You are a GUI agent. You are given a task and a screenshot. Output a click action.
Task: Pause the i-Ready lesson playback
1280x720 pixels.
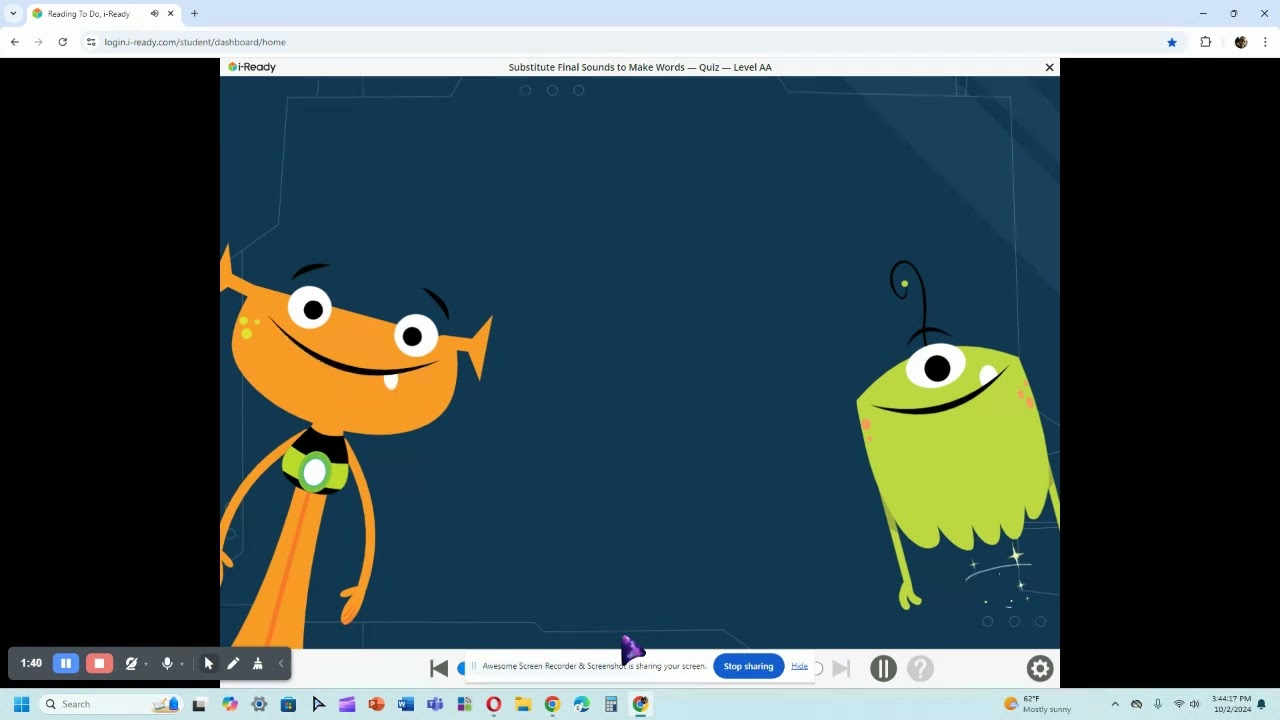point(883,668)
